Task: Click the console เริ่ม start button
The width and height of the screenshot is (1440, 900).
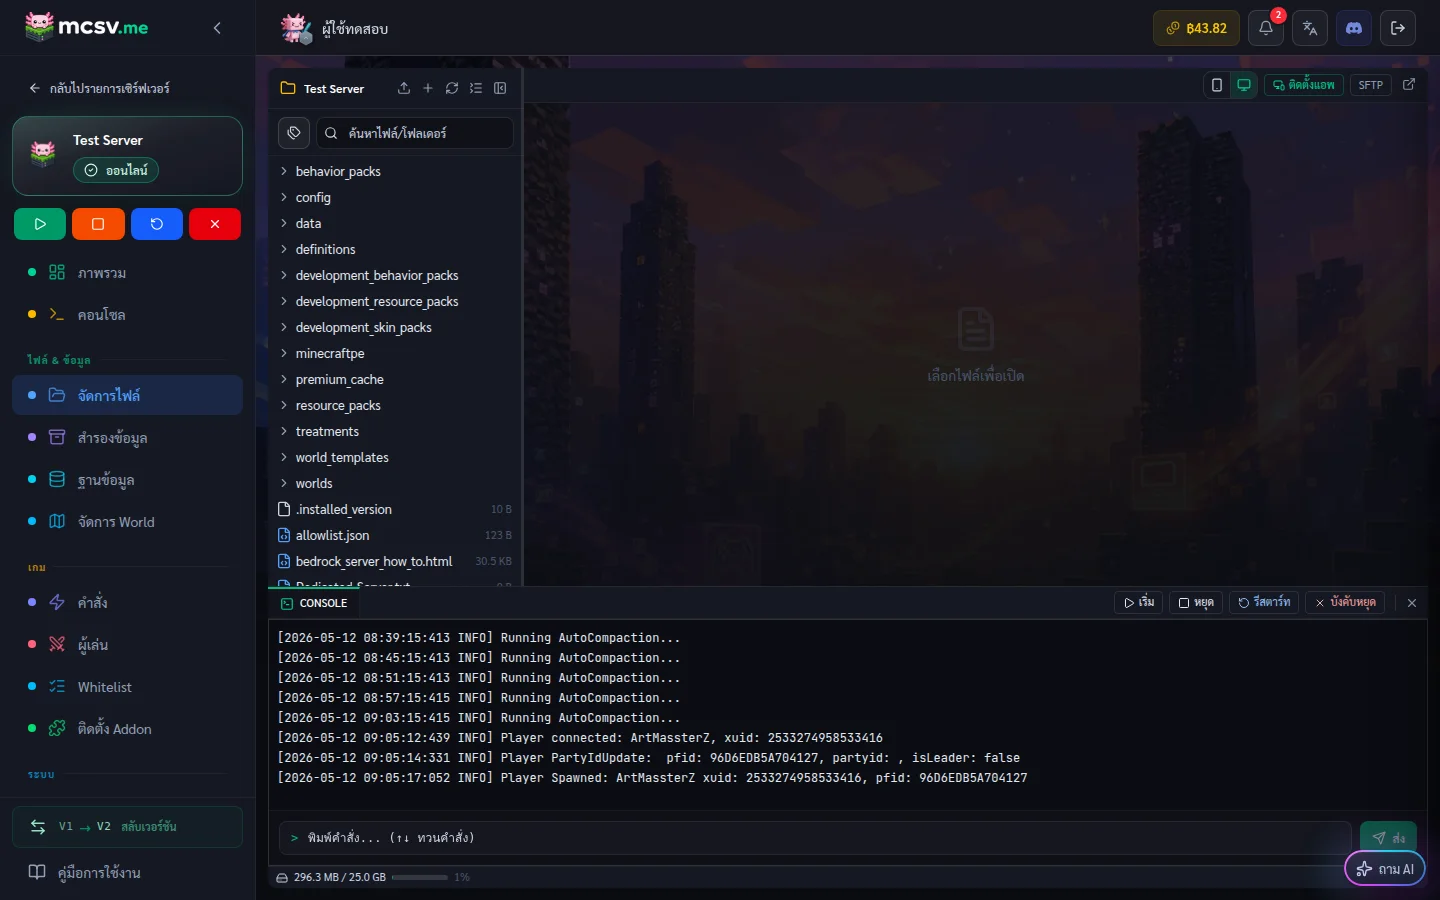Action: tap(1139, 603)
